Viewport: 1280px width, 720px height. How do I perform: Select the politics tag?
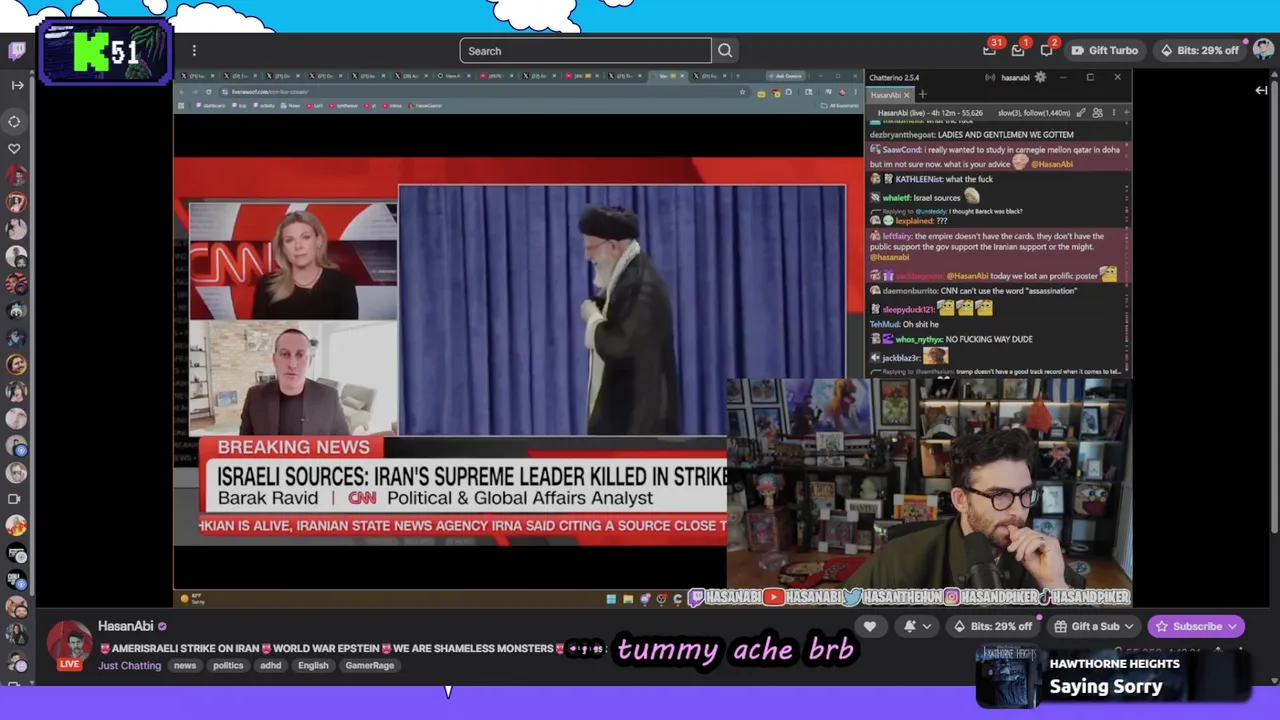coord(228,665)
